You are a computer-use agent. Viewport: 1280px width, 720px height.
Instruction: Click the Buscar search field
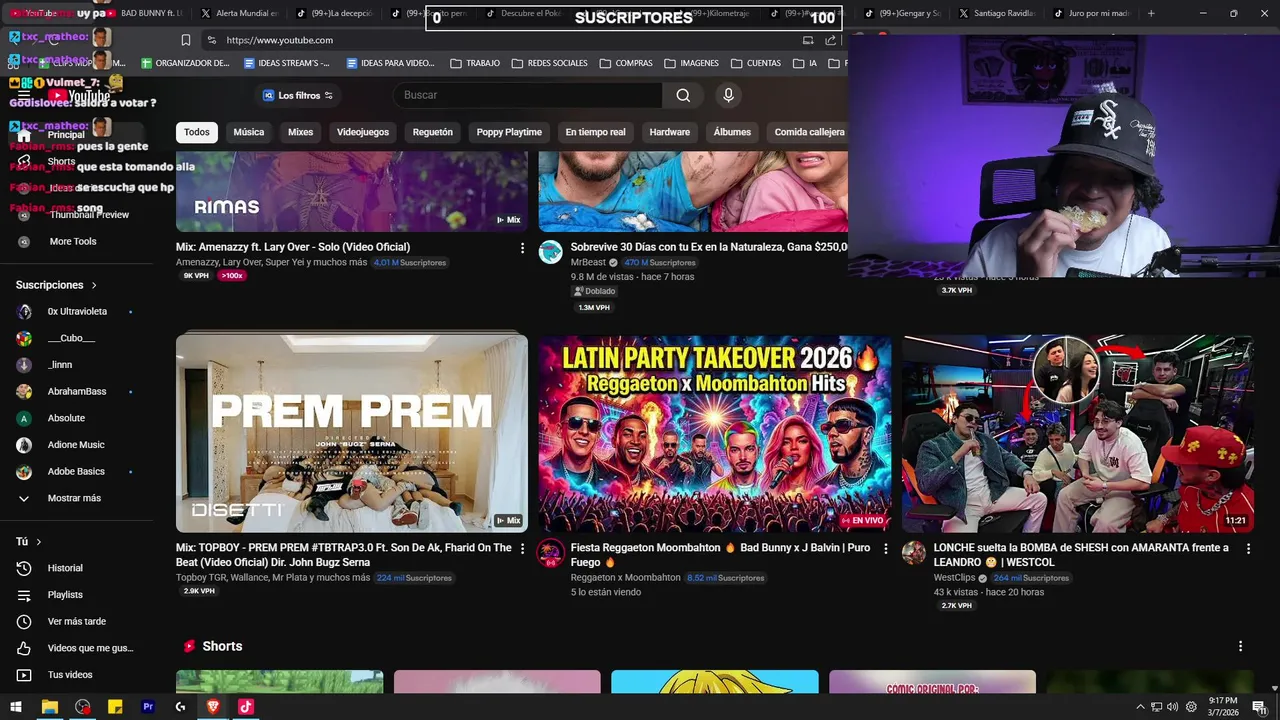(x=528, y=95)
